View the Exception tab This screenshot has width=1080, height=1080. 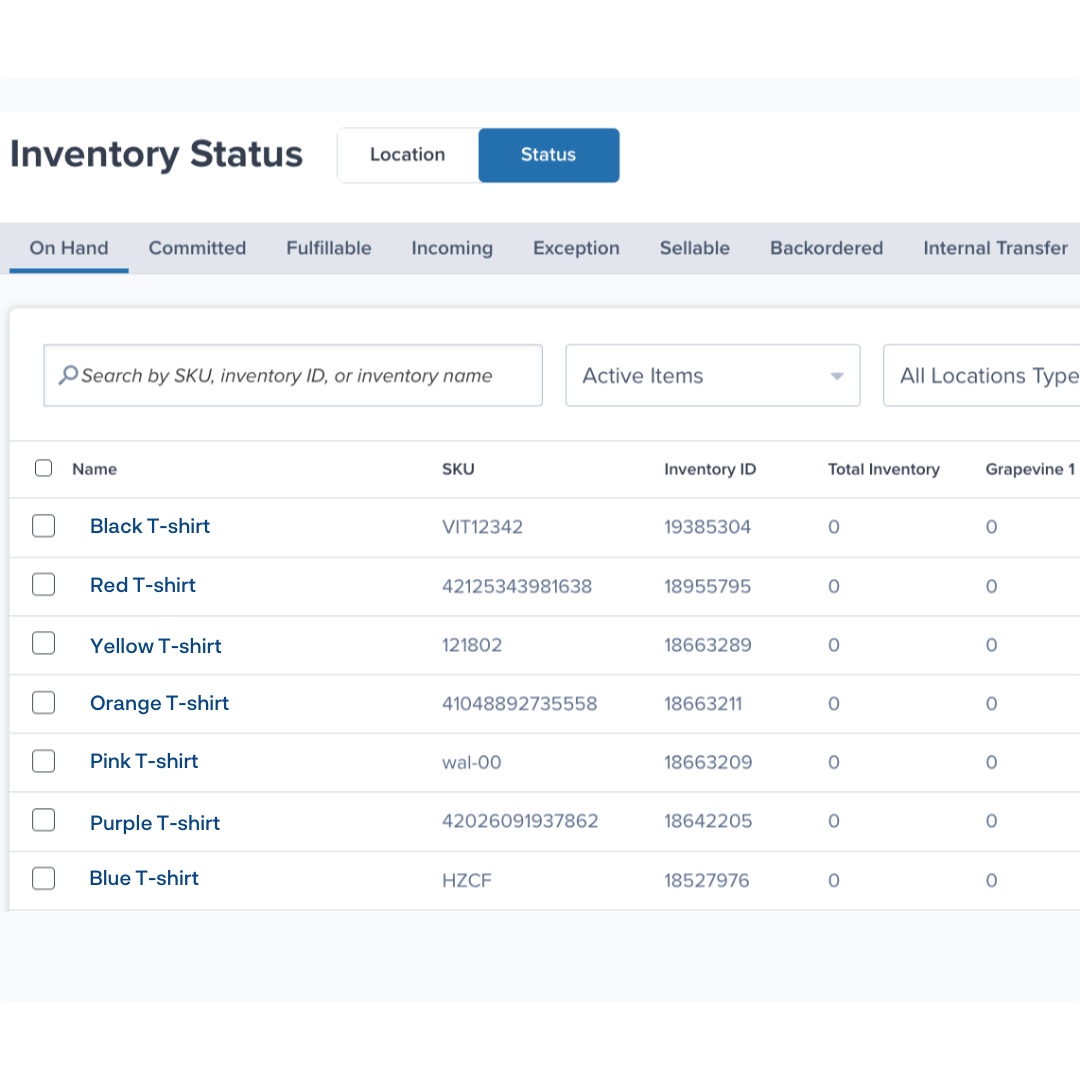pyautogui.click(x=576, y=248)
